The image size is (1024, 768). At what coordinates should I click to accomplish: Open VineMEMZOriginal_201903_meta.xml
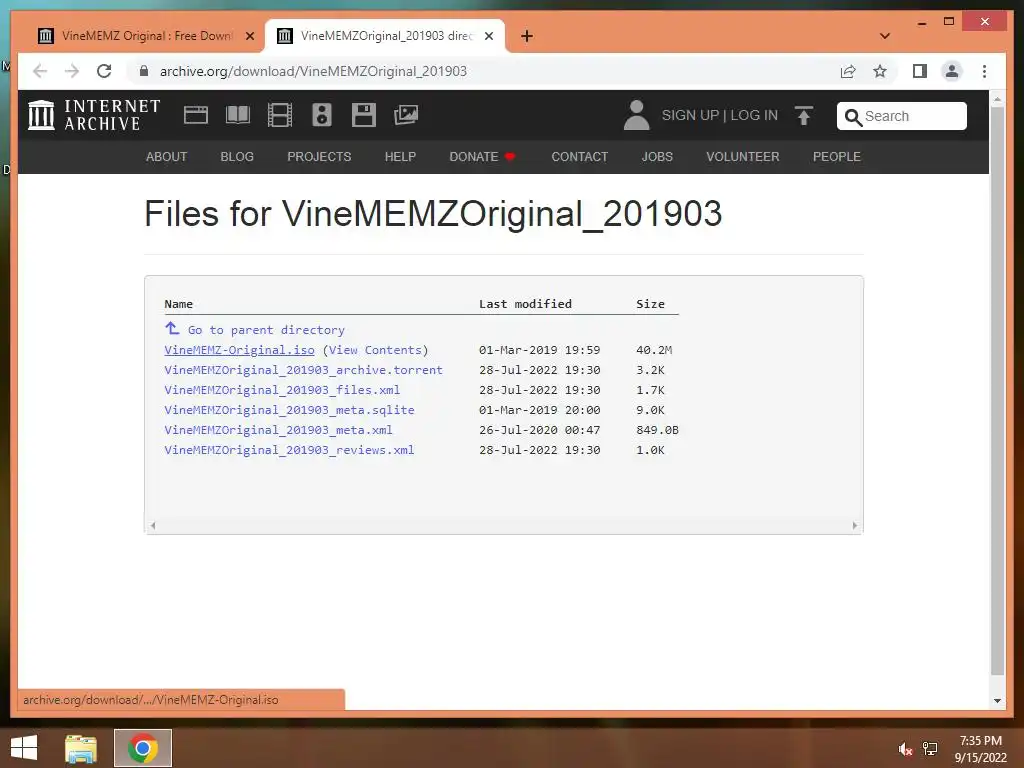278,430
